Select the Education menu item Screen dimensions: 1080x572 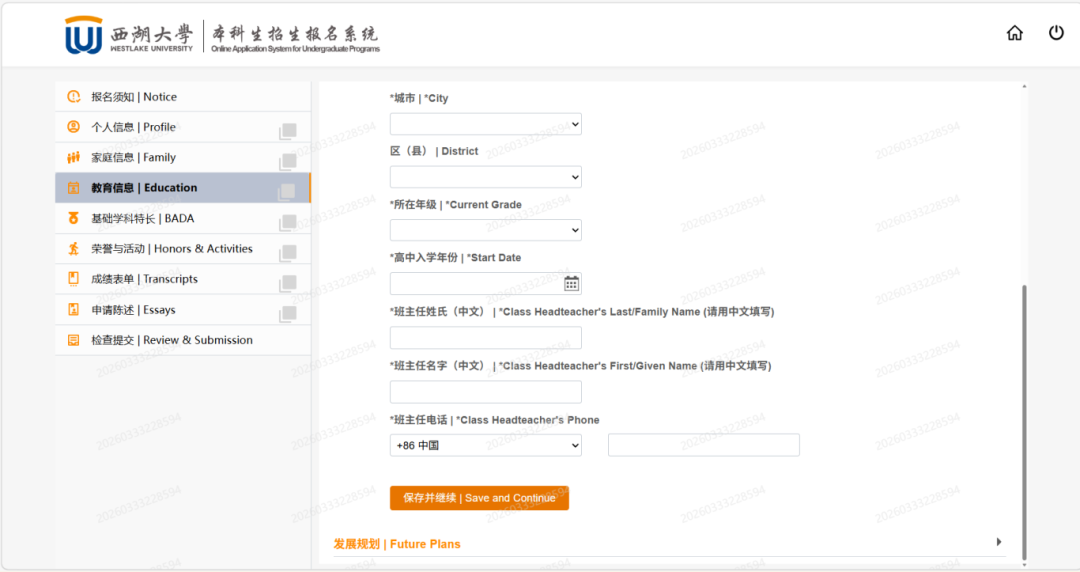[x=183, y=187]
